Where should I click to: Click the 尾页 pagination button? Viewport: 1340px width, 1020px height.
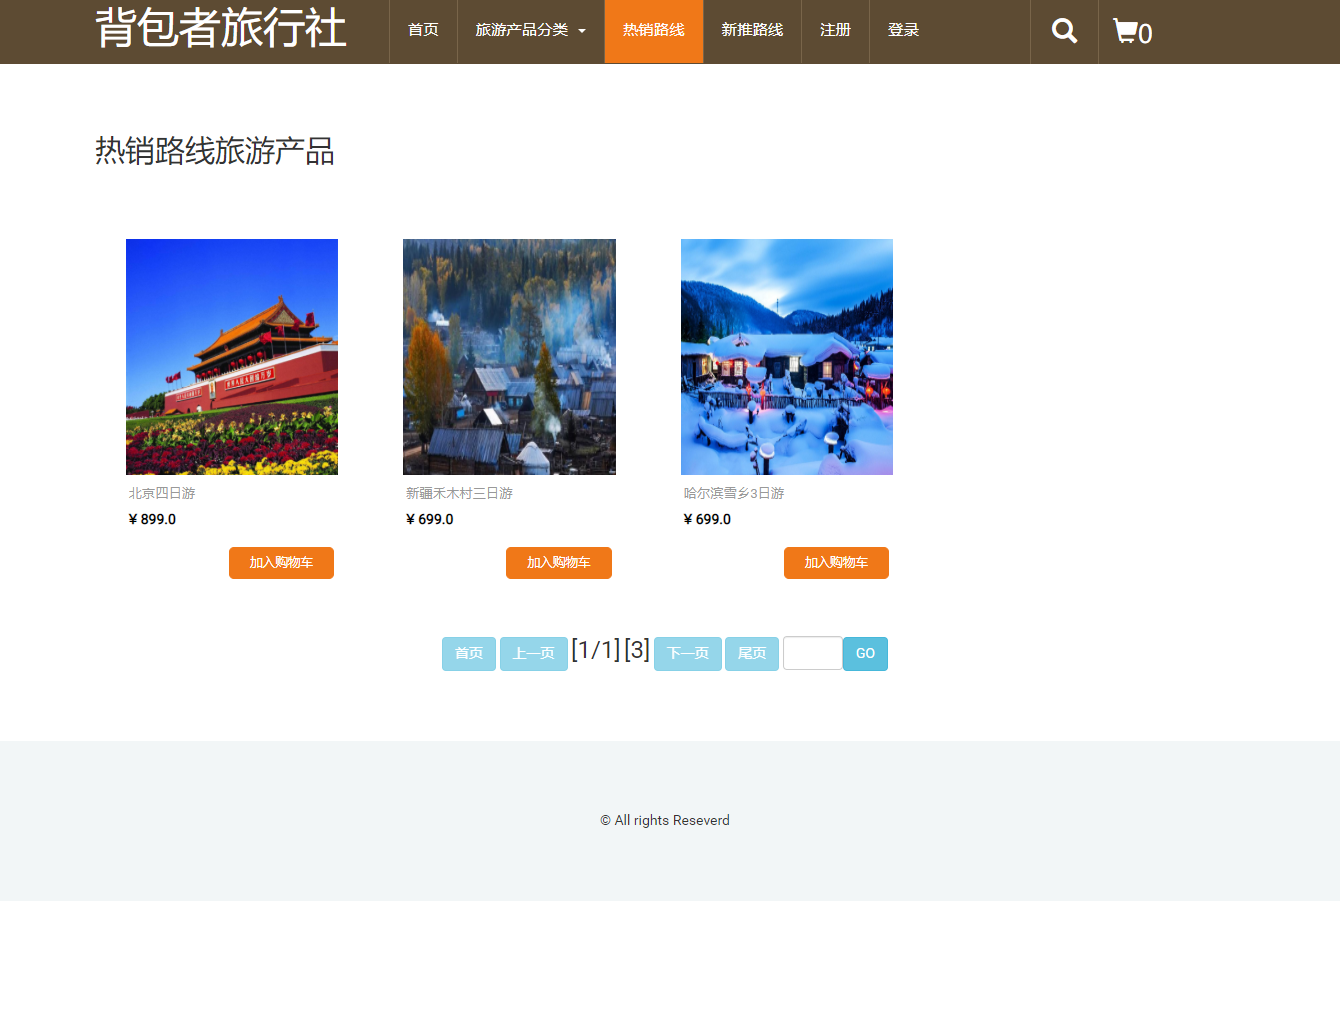(752, 653)
